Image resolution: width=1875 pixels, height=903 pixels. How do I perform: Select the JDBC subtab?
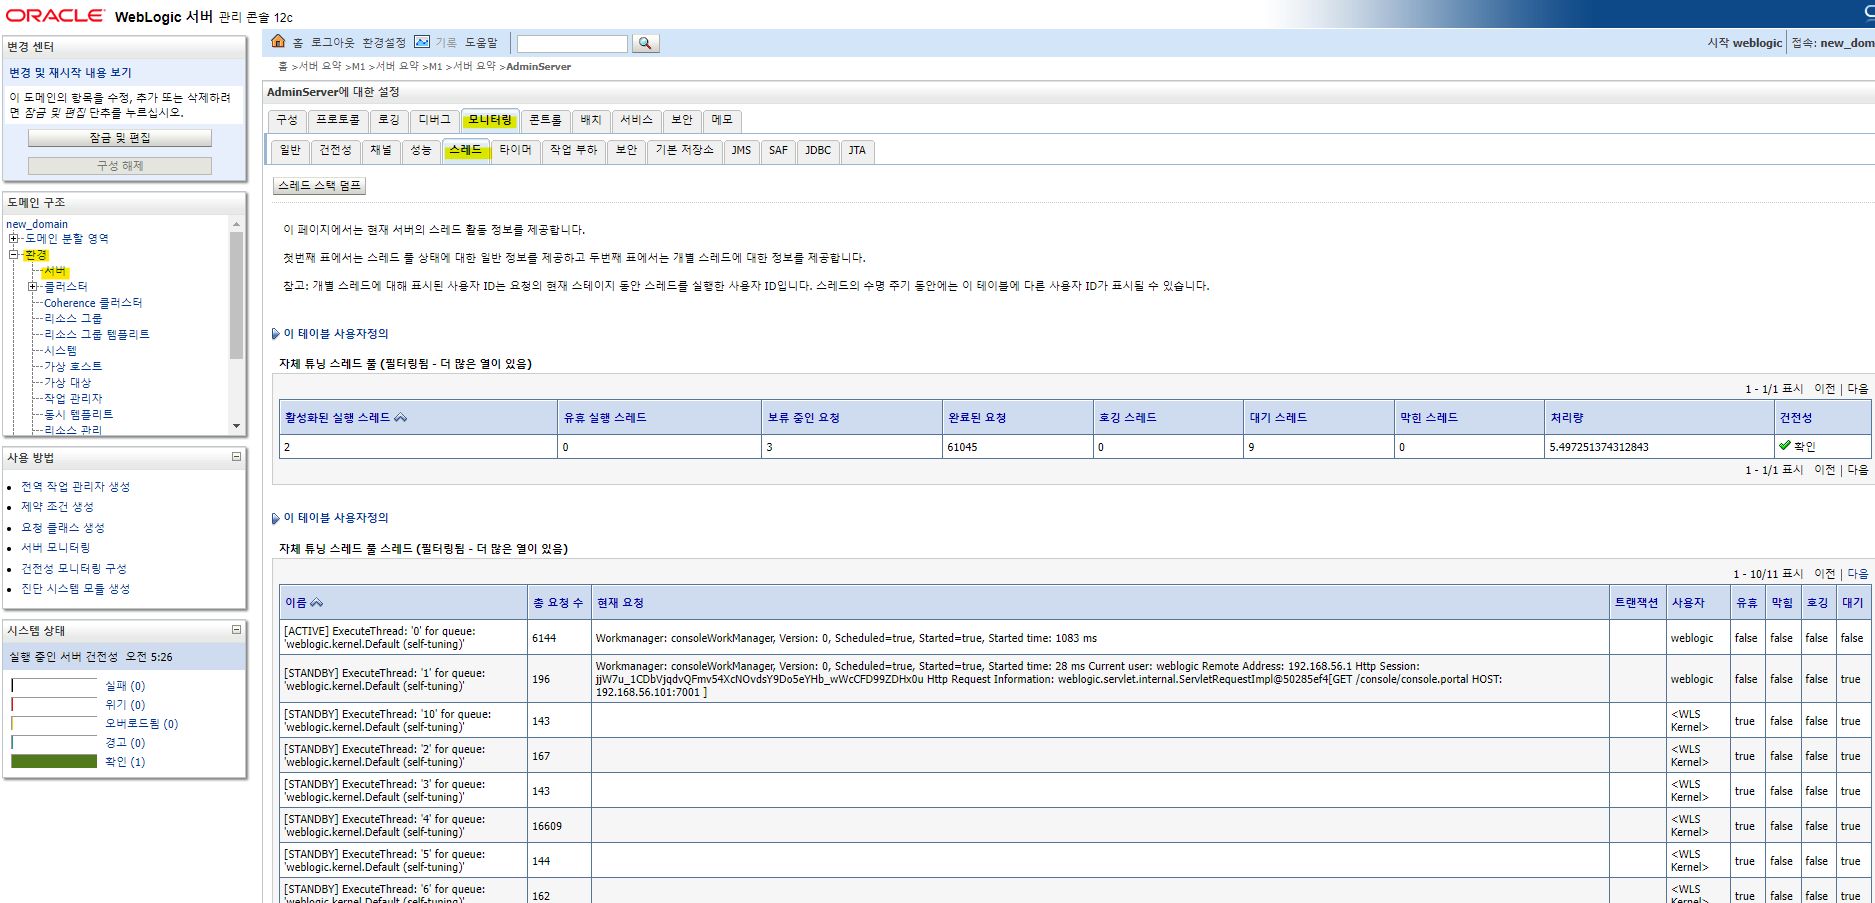818,151
